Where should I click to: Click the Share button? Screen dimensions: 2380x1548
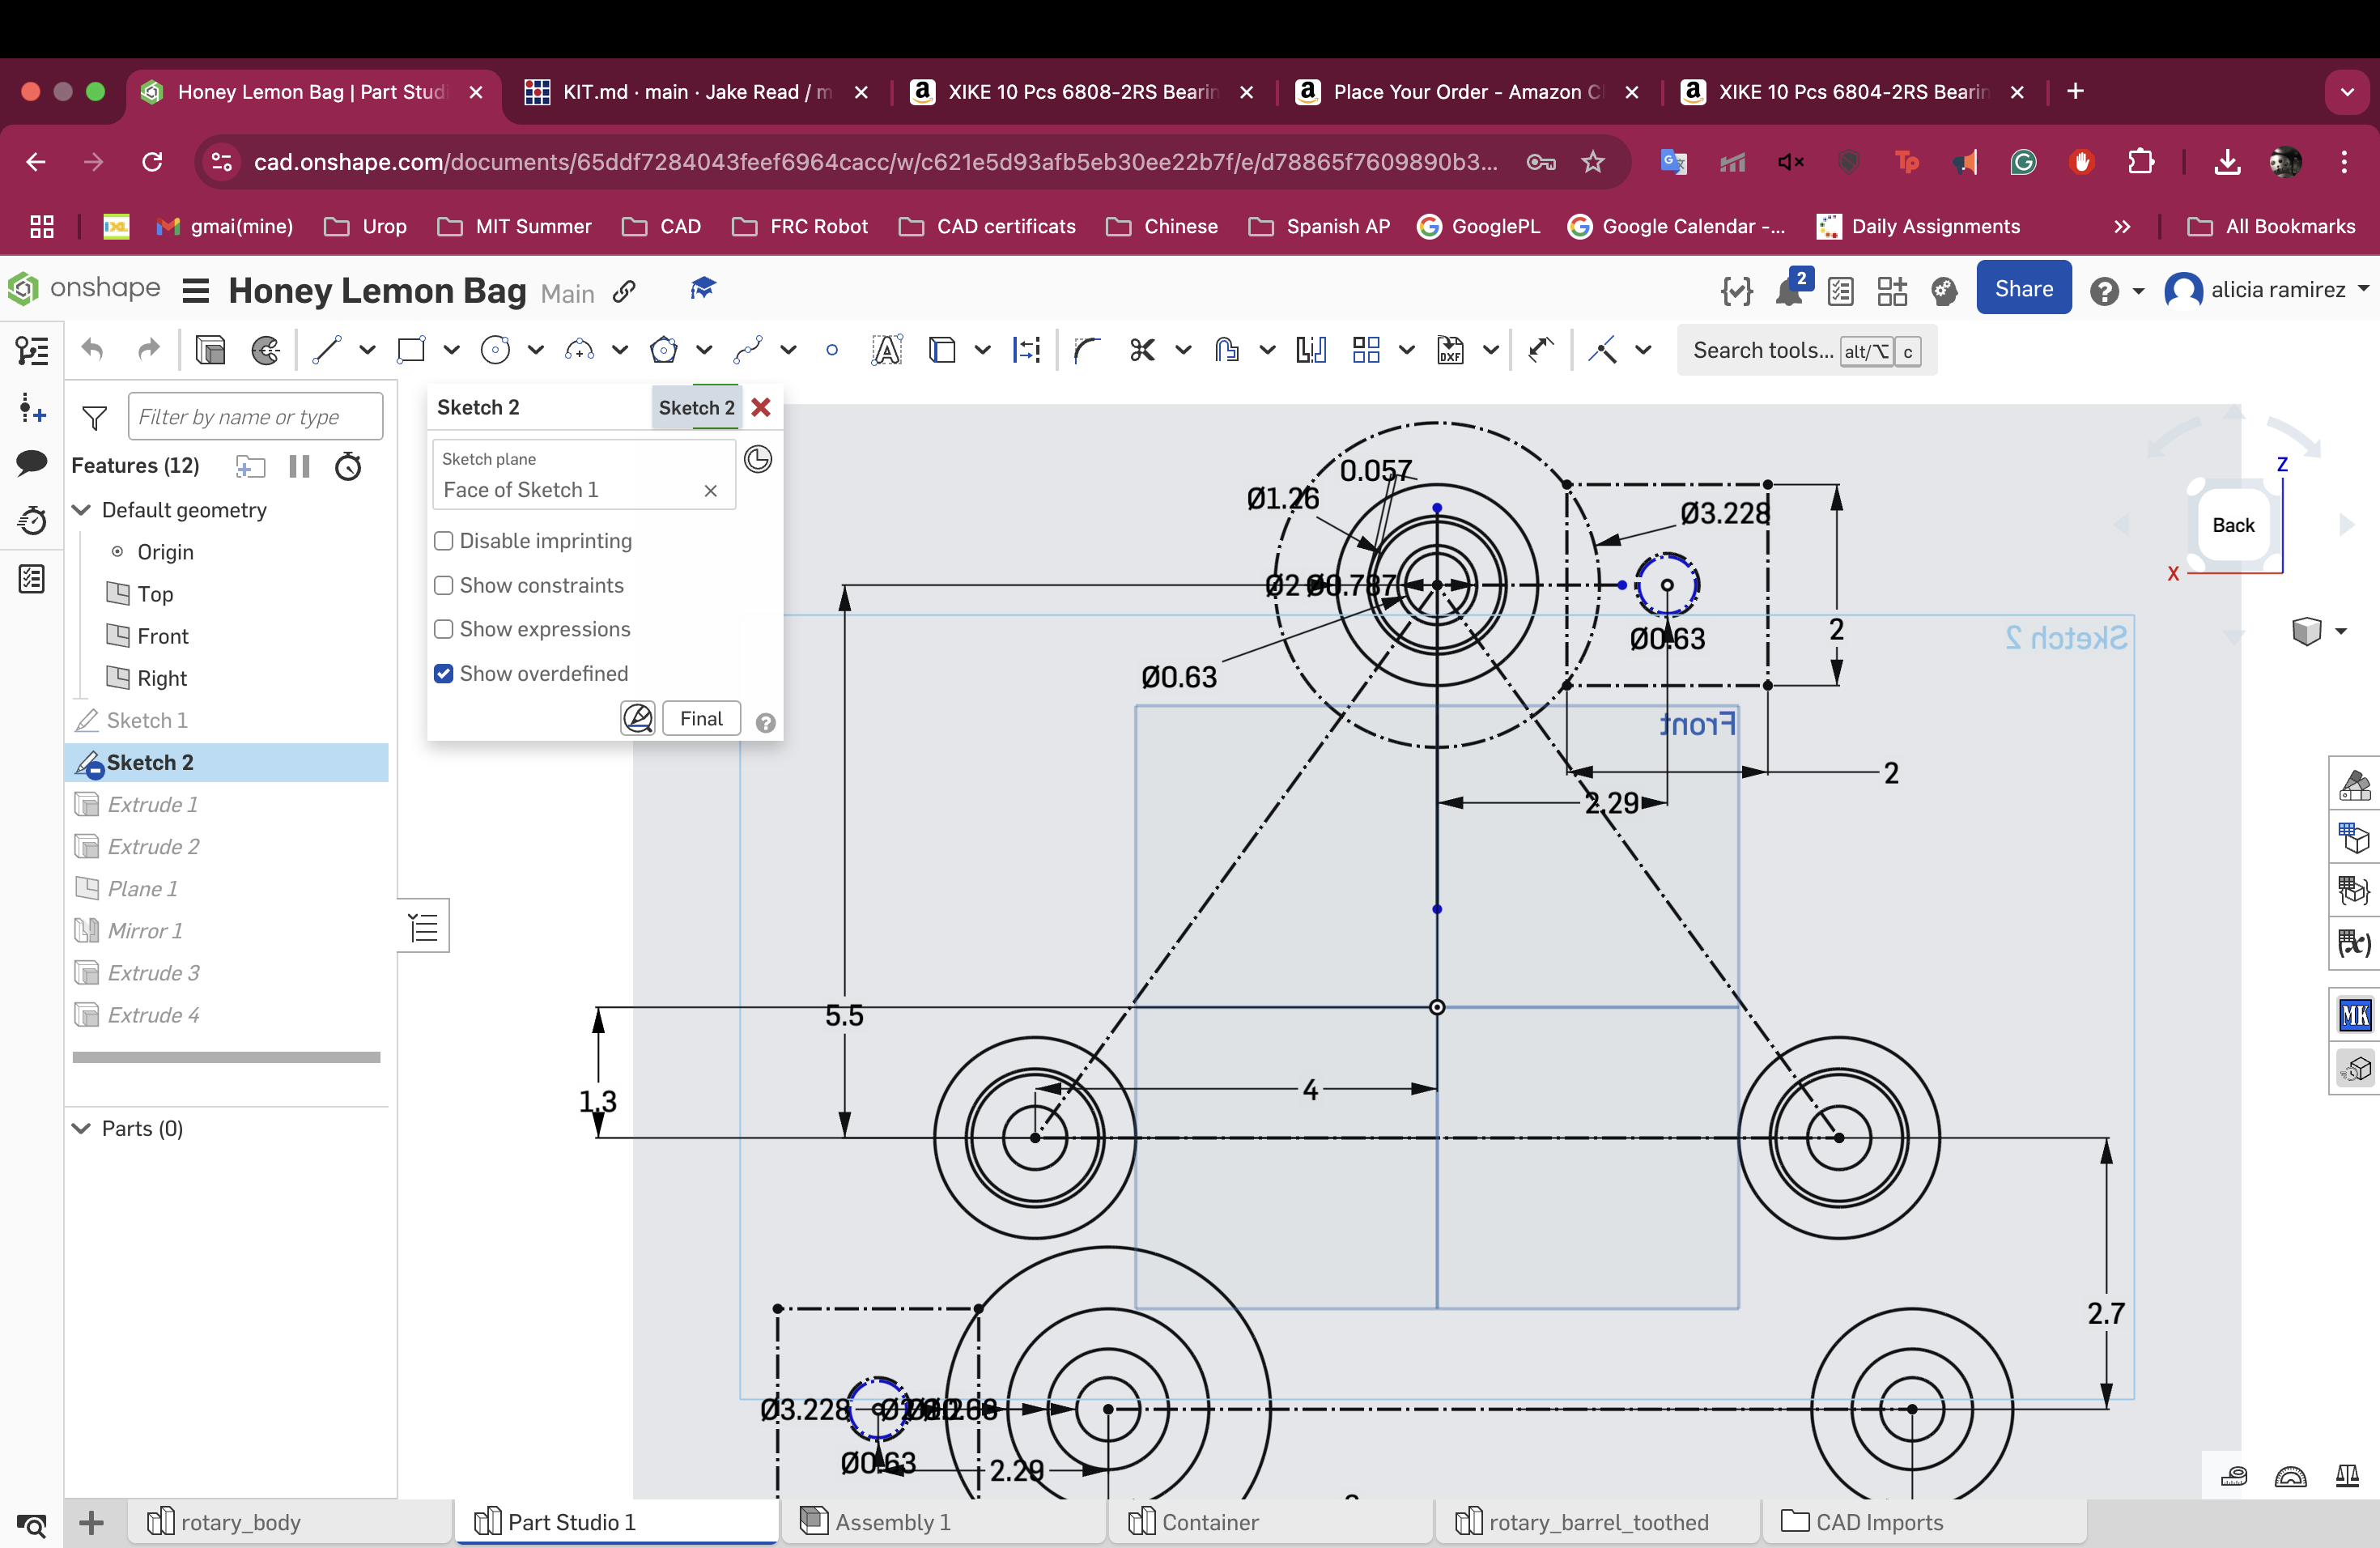tap(2023, 289)
